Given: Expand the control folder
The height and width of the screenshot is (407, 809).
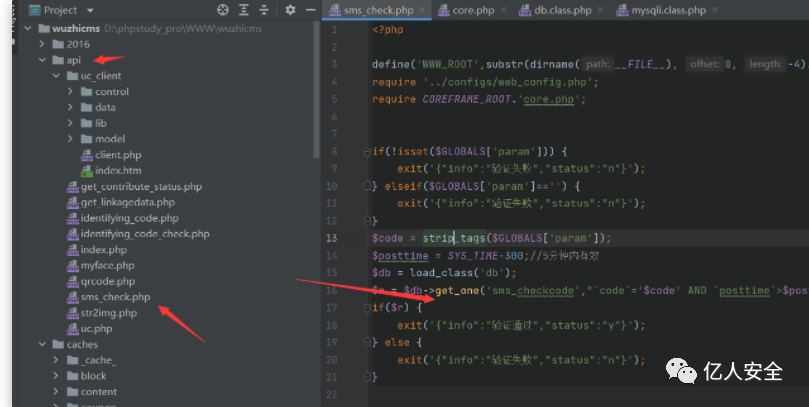Looking at the screenshot, I should (70, 91).
